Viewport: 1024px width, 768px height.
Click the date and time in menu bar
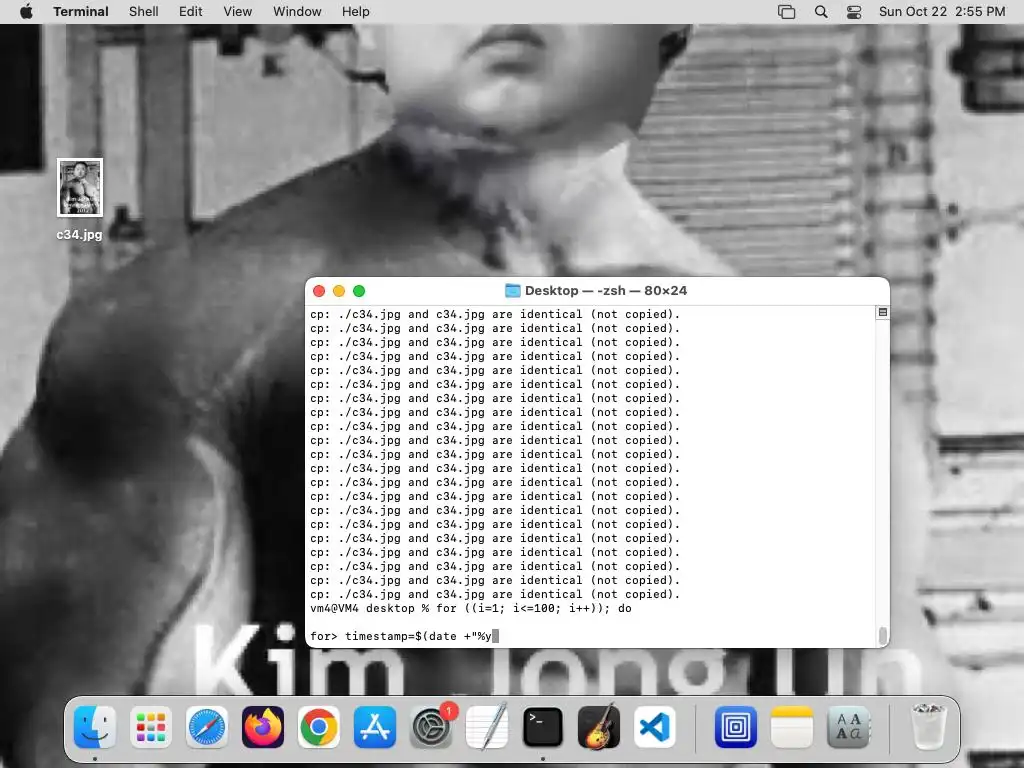(x=942, y=12)
